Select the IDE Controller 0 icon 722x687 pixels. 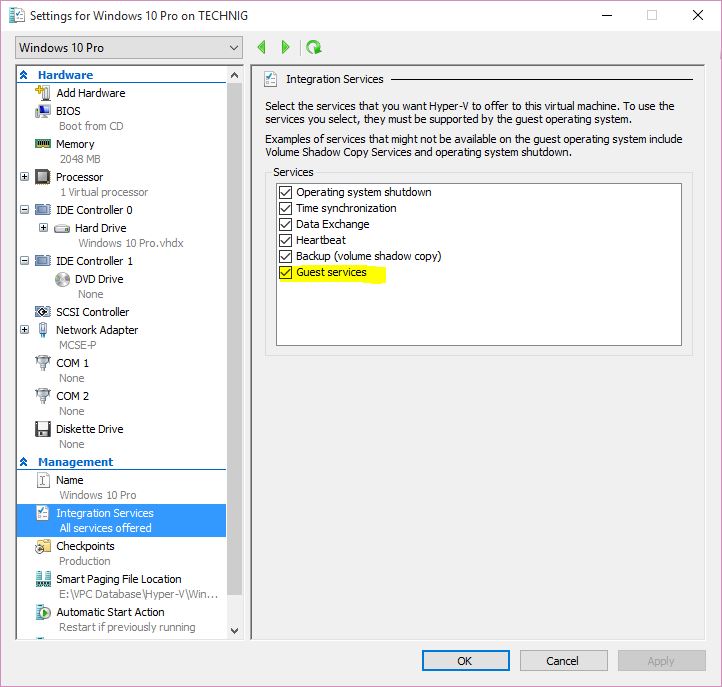click(43, 210)
